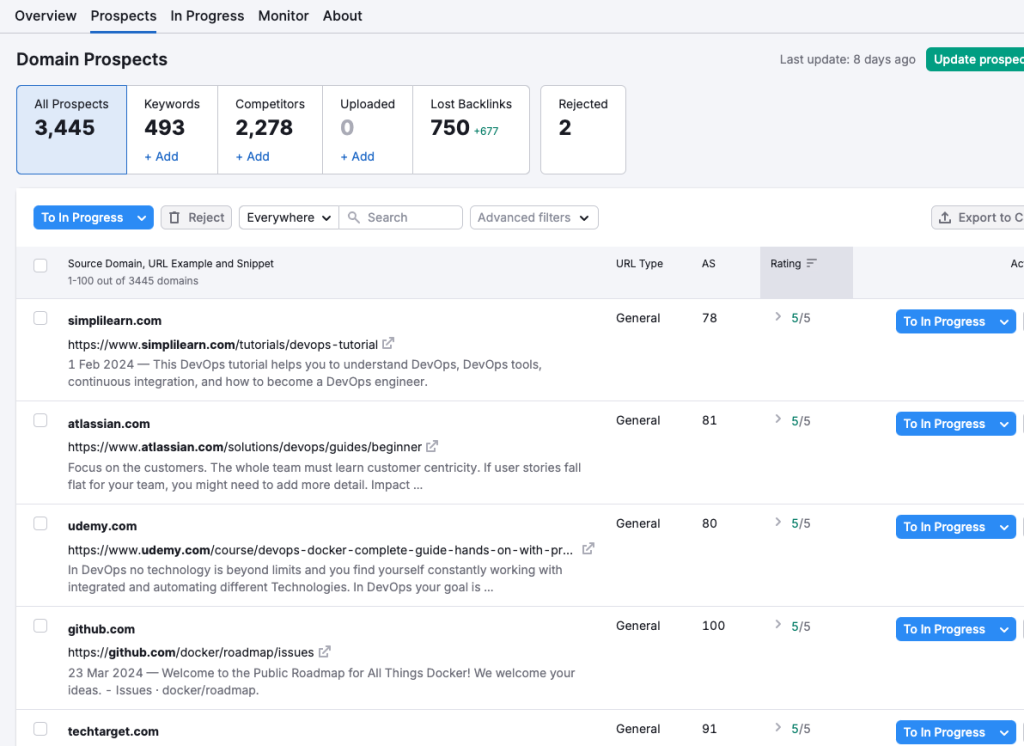Check the select-all checkbox in table header
The height and width of the screenshot is (746, 1024).
coord(40,265)
